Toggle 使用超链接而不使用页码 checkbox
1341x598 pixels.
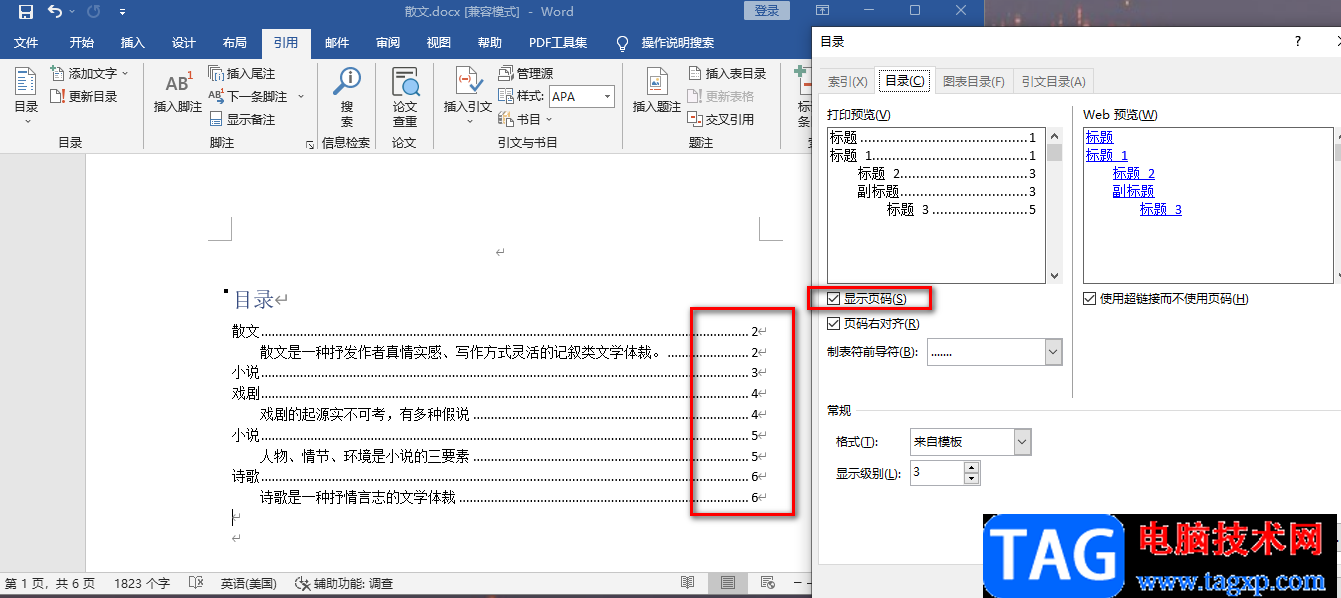[x=1090, y=299]
